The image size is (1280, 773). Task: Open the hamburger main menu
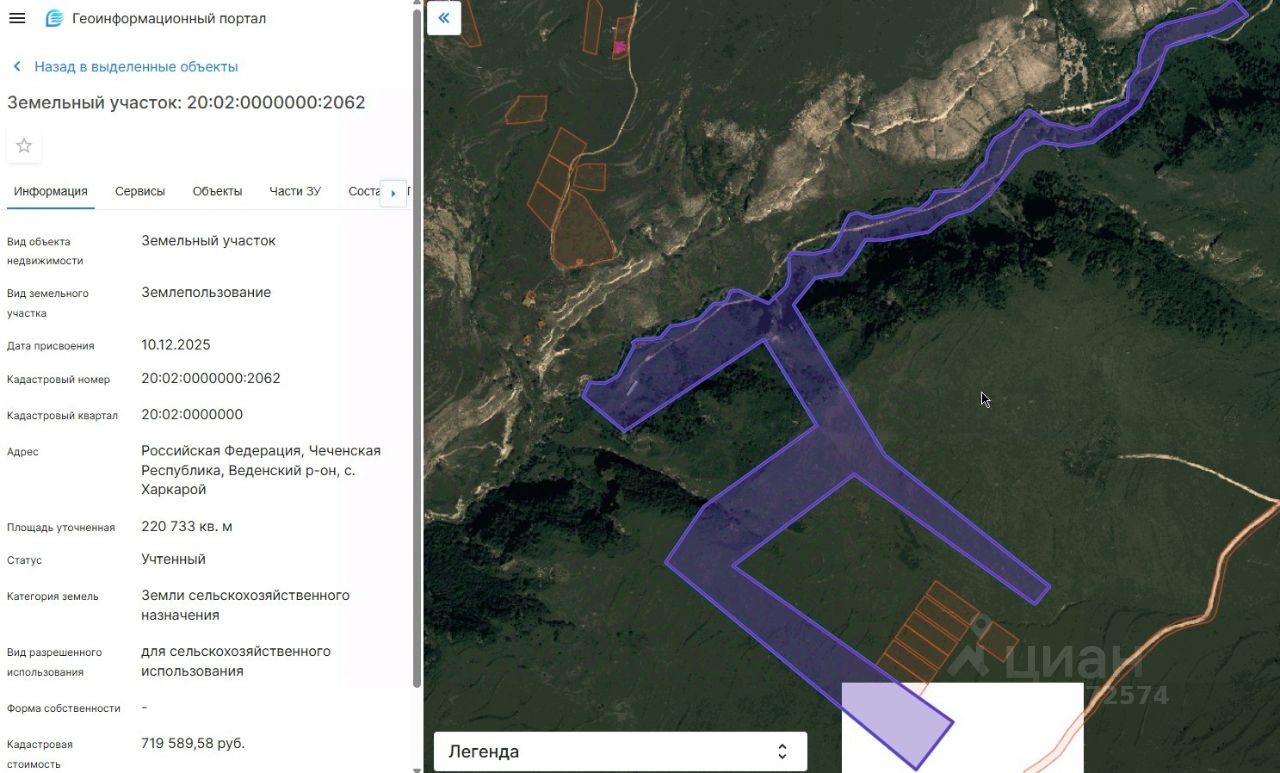coord(17,18)
